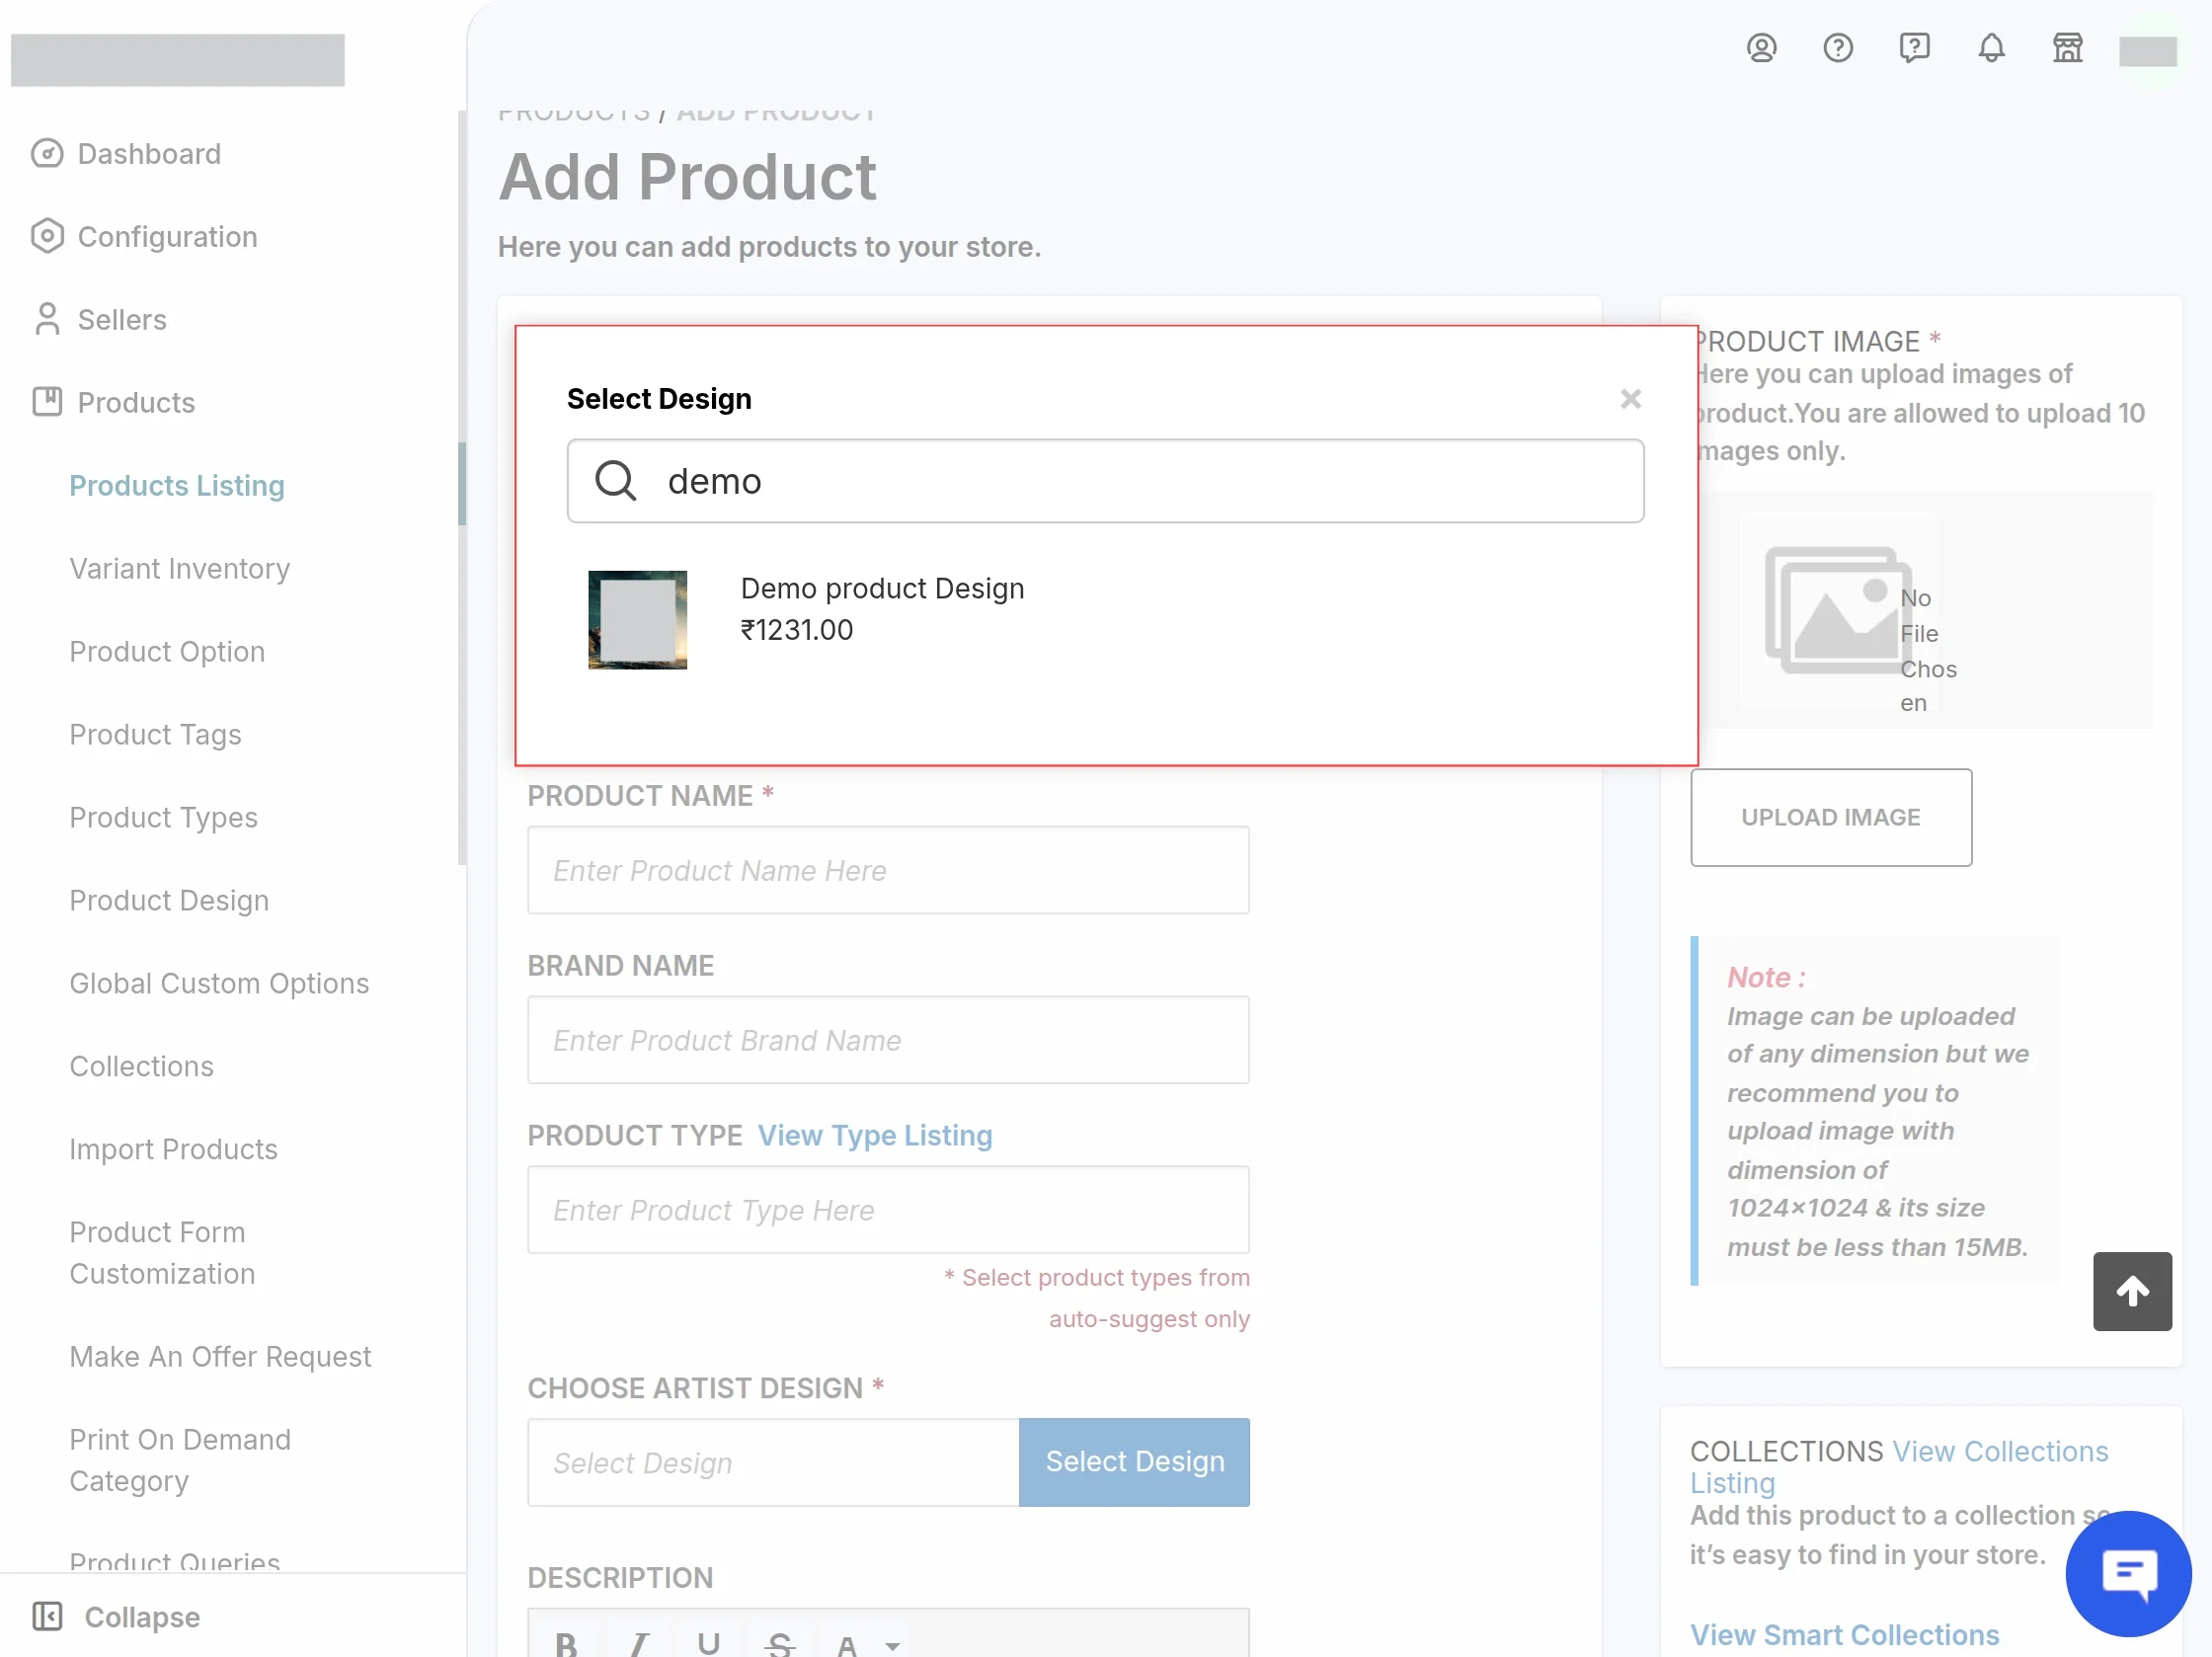Click the search magnifier icon in popup

[615, 481]
